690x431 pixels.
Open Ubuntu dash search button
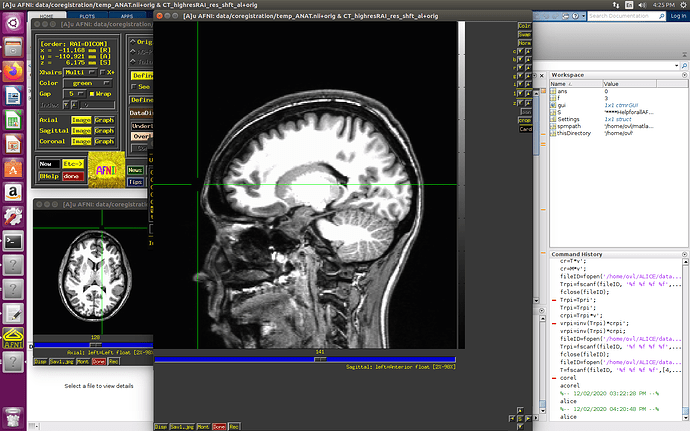(13, 22)
